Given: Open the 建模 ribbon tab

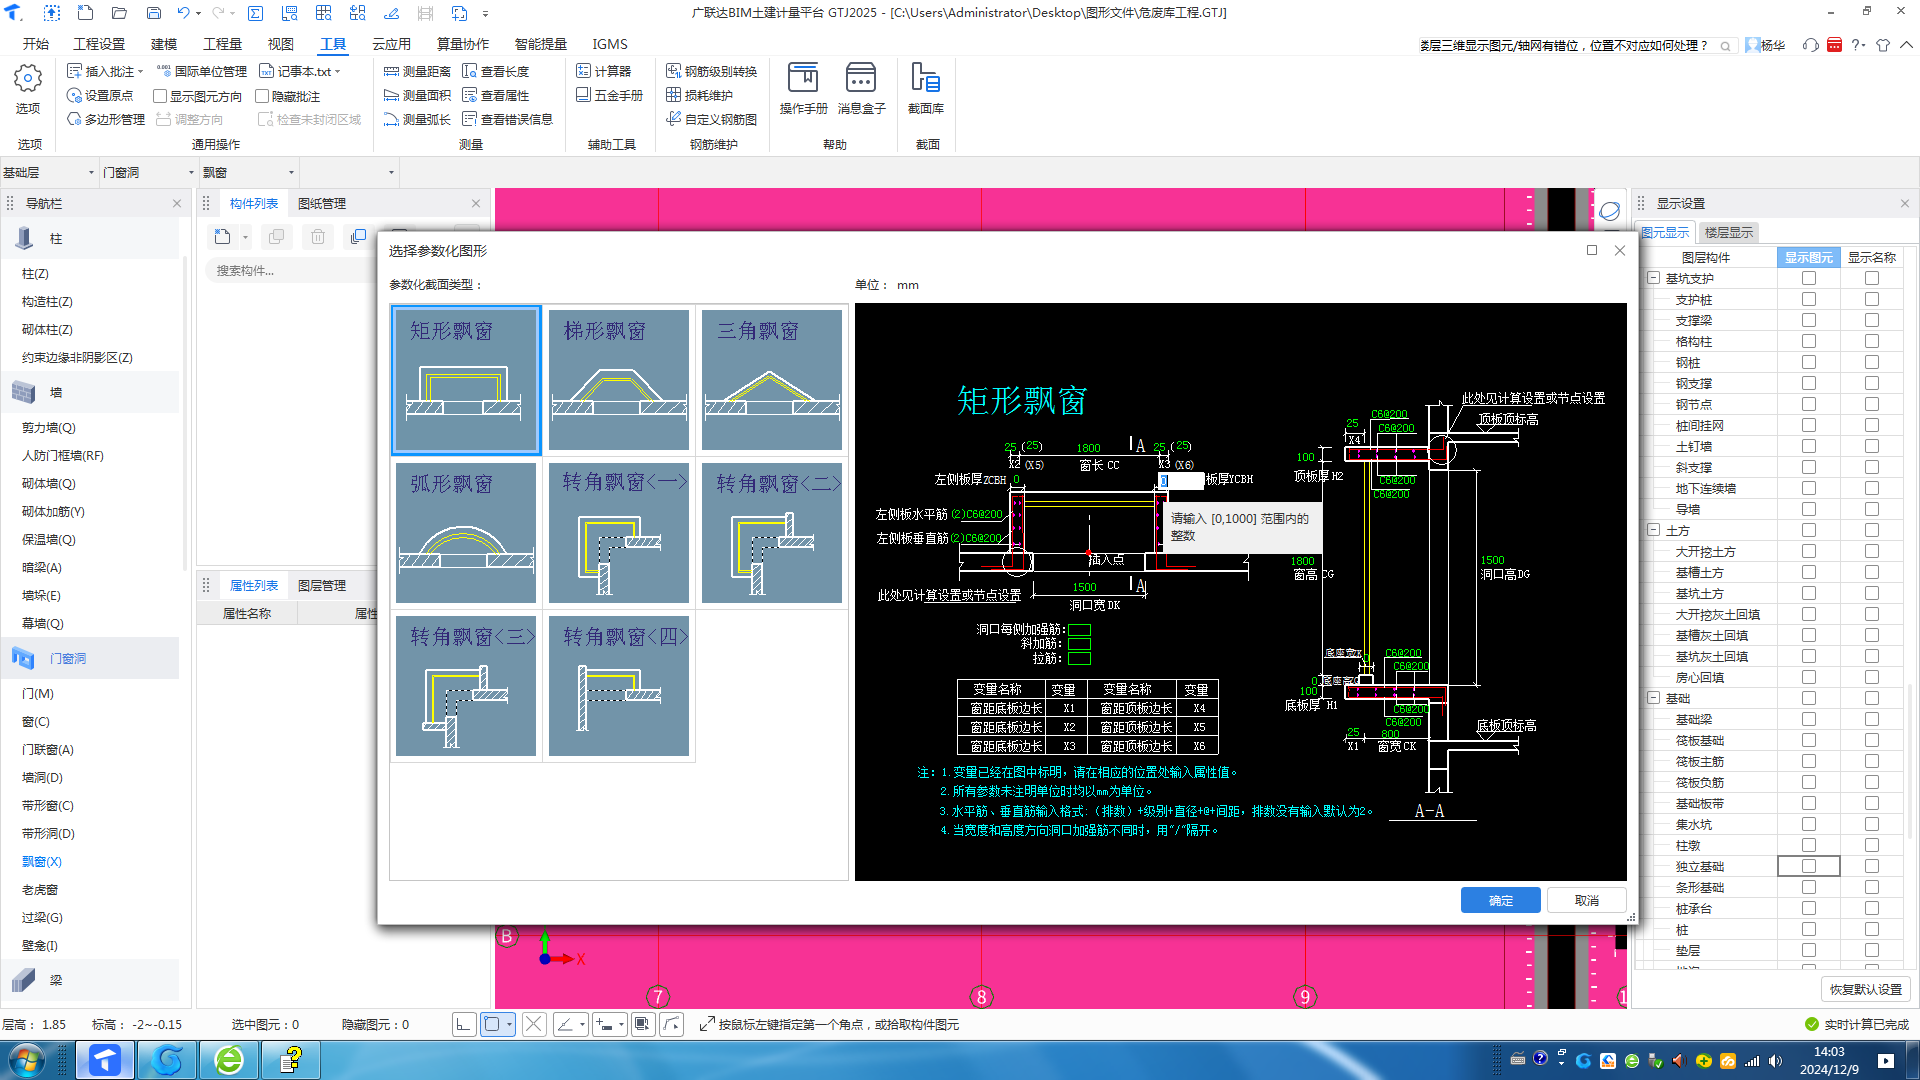Looking at the screenshot, I should (x=164, y=44).
